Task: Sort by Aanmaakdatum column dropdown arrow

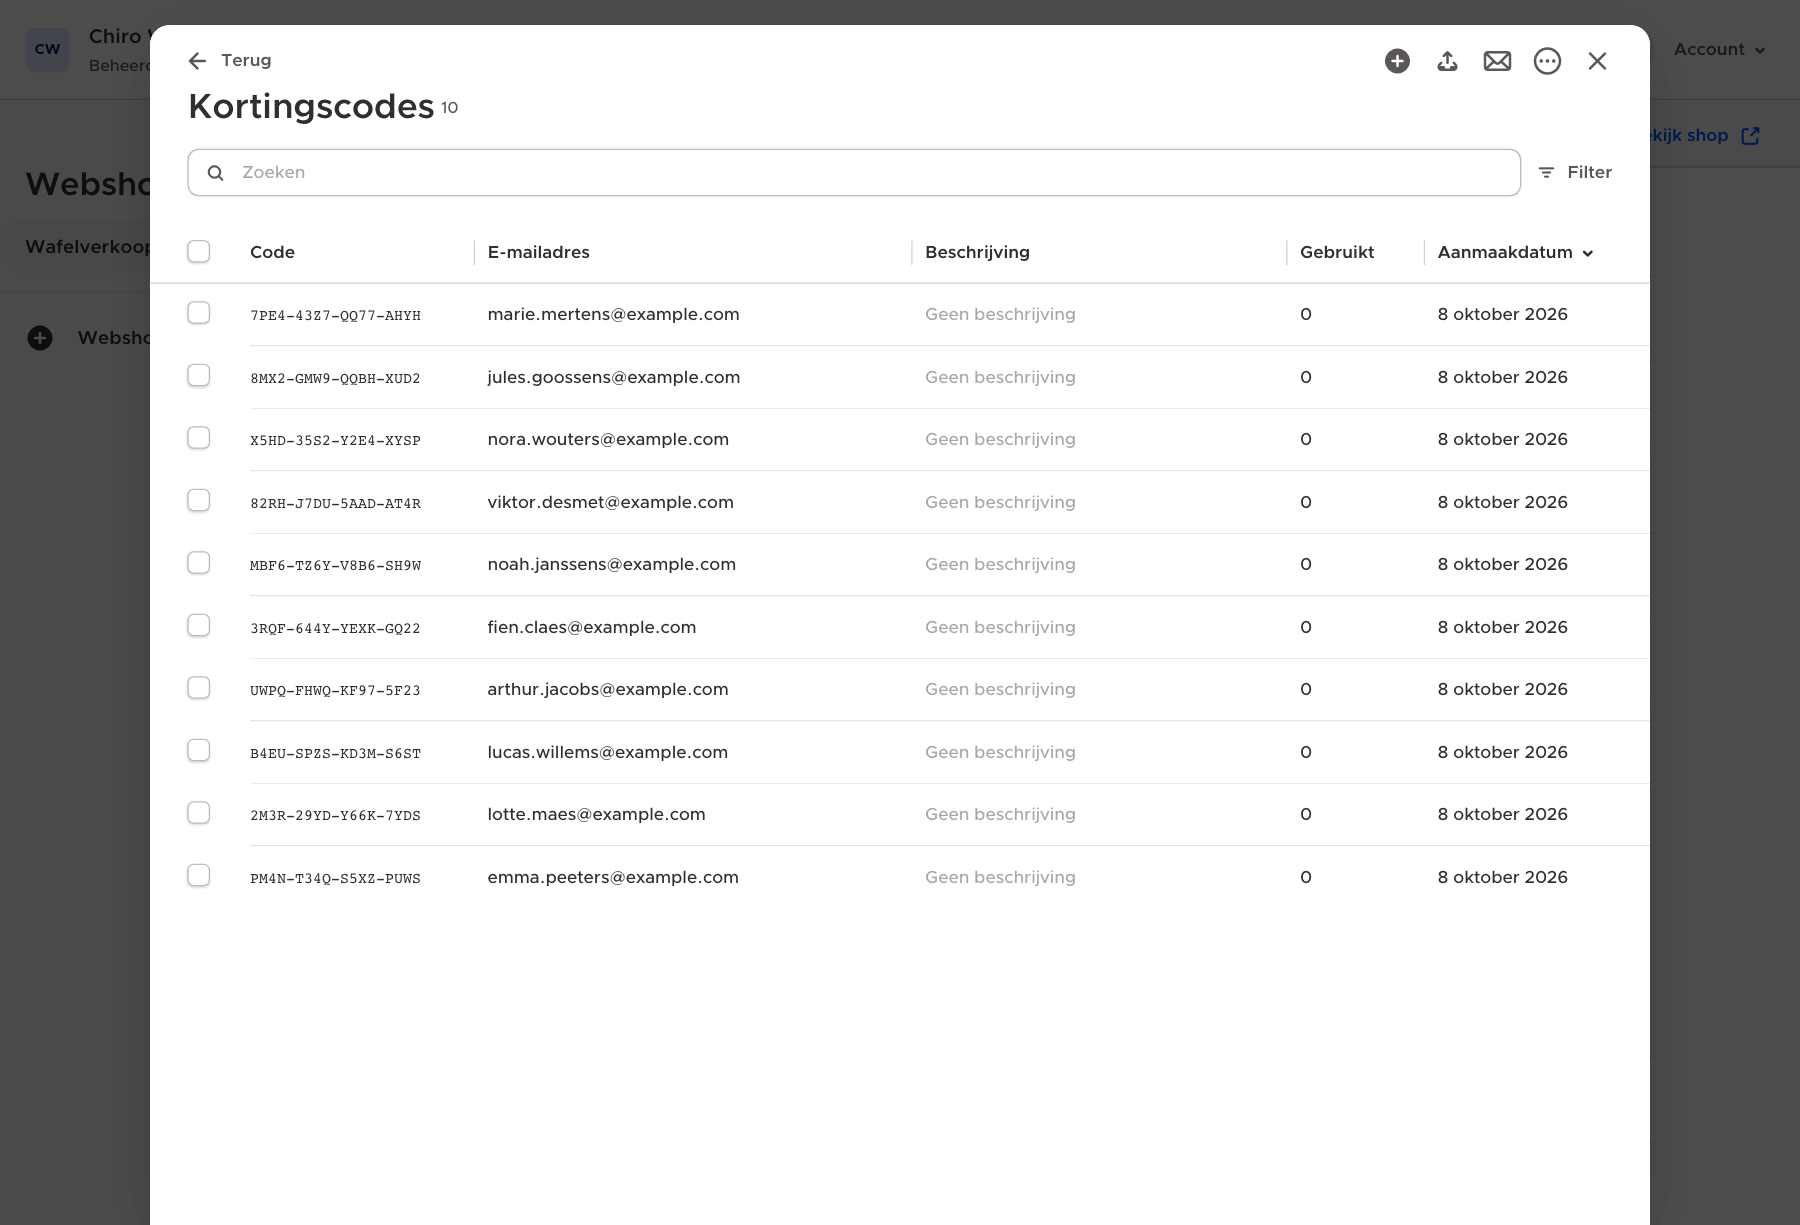Action: pos(1587,253)
